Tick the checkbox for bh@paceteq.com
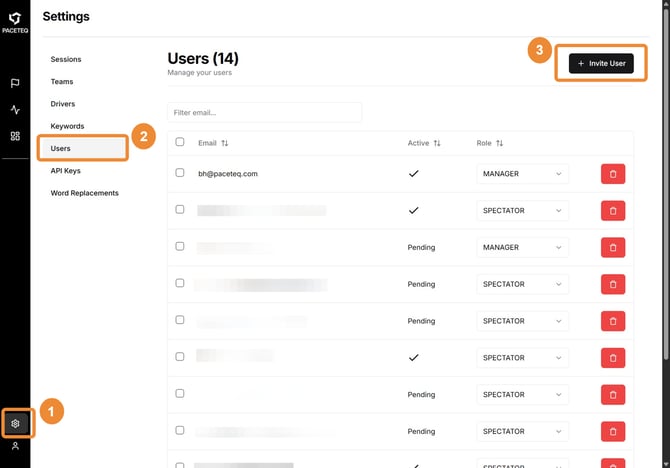 [180, 173]
